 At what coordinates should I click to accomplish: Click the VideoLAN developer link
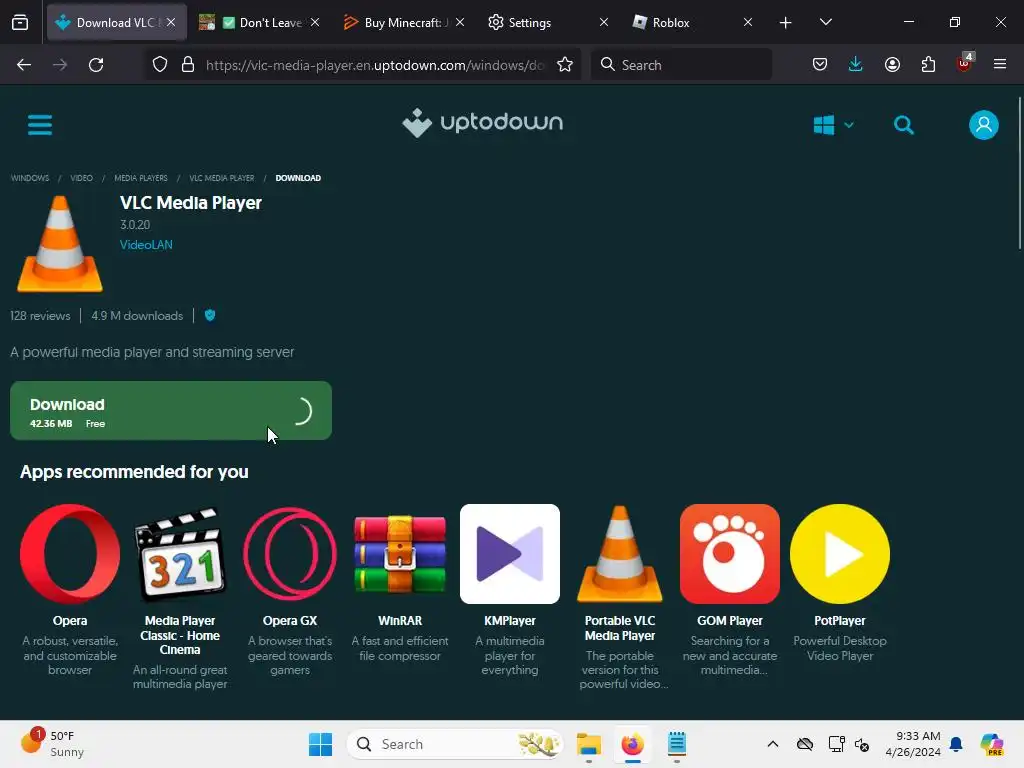click(x=146, y=245)
